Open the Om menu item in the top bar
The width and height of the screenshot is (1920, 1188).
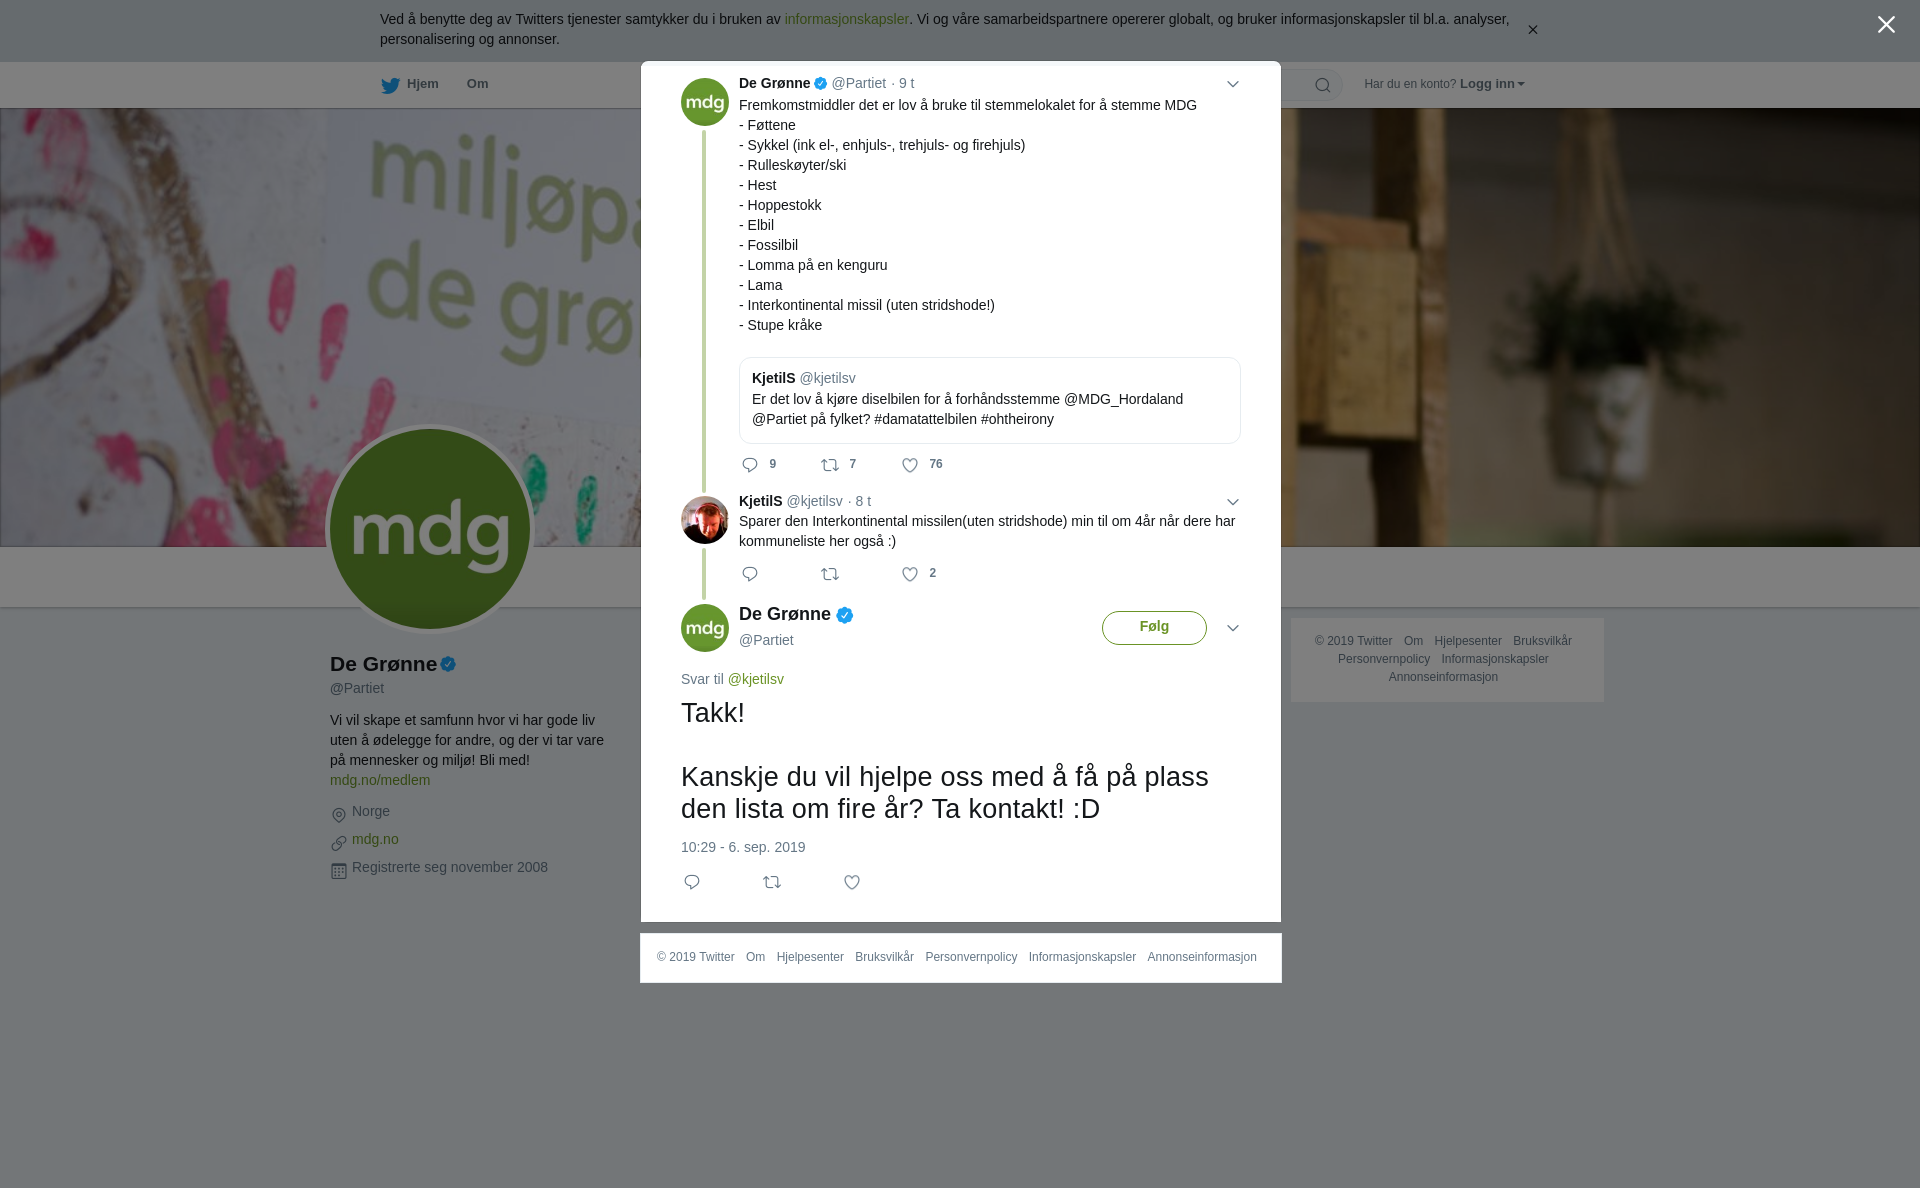(477, 84)
